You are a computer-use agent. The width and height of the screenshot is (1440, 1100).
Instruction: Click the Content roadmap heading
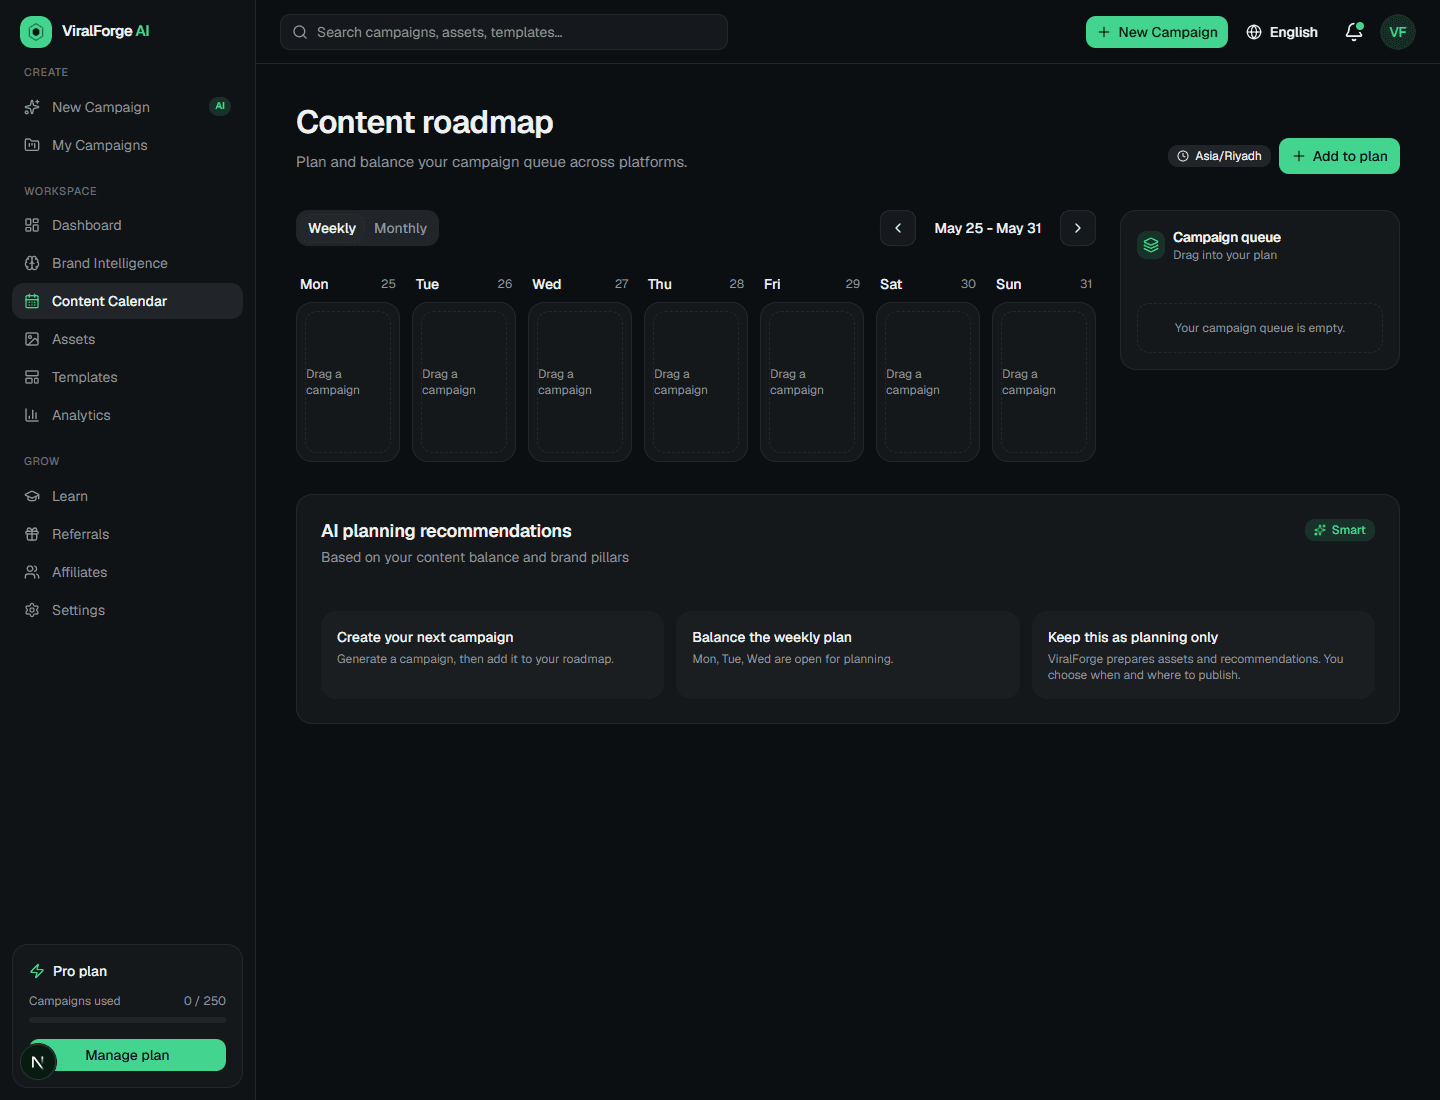tap(425, 122)
